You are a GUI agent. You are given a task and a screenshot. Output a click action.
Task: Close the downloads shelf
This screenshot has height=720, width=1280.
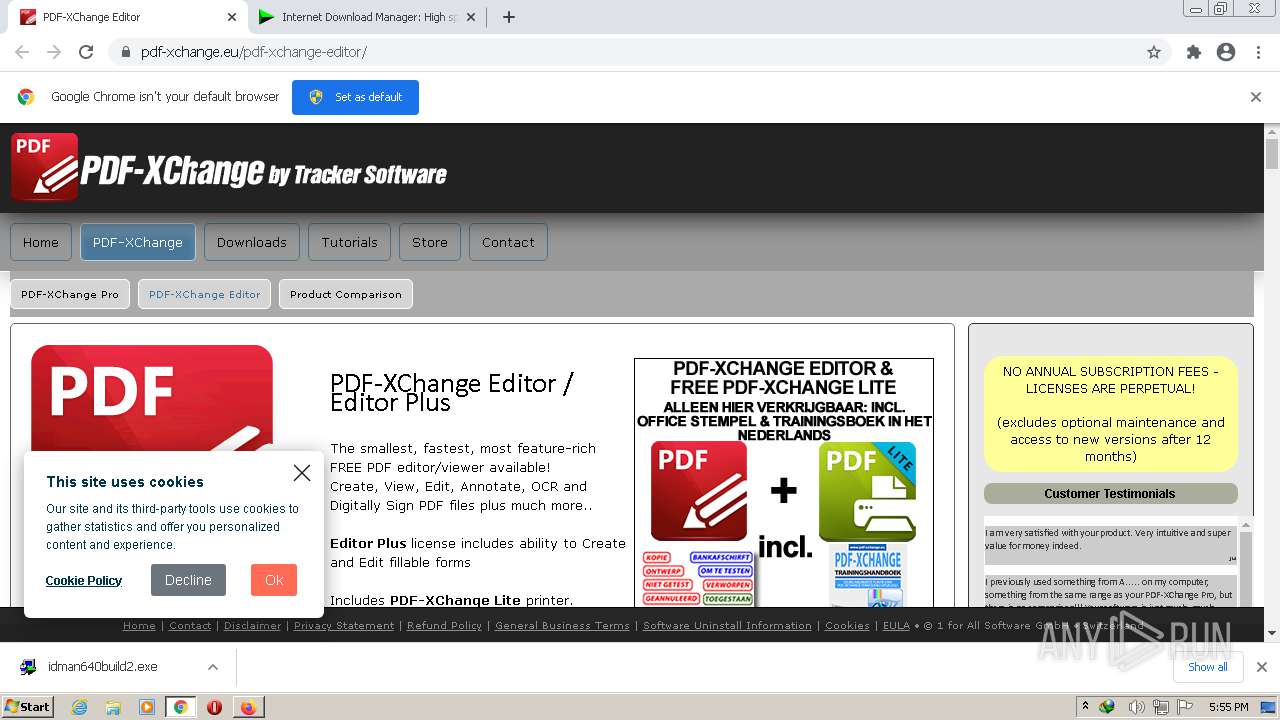pos(1262,667)
